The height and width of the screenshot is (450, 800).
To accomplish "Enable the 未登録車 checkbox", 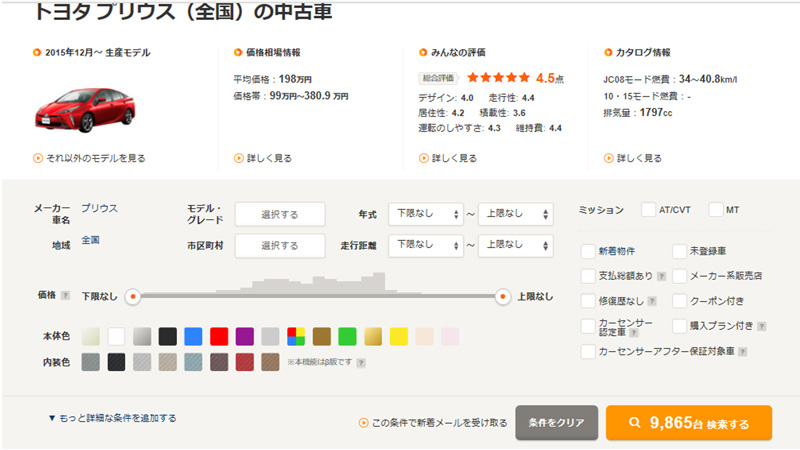I will click(x=679, y=251).
